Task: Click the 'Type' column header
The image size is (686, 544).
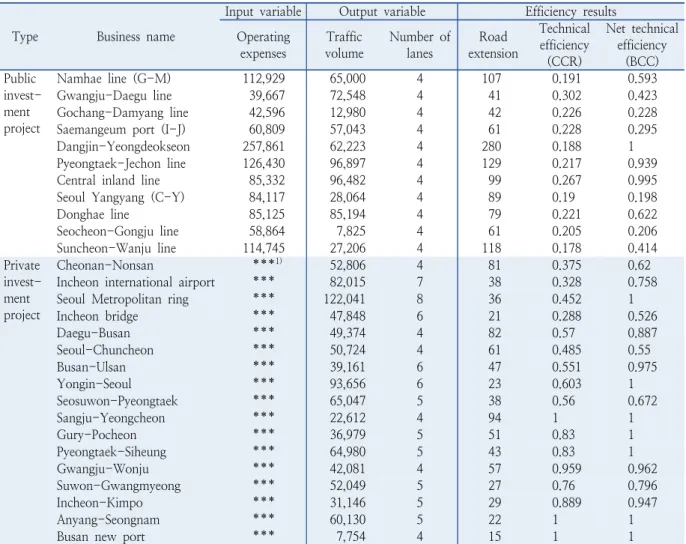Action: point(25,37)
